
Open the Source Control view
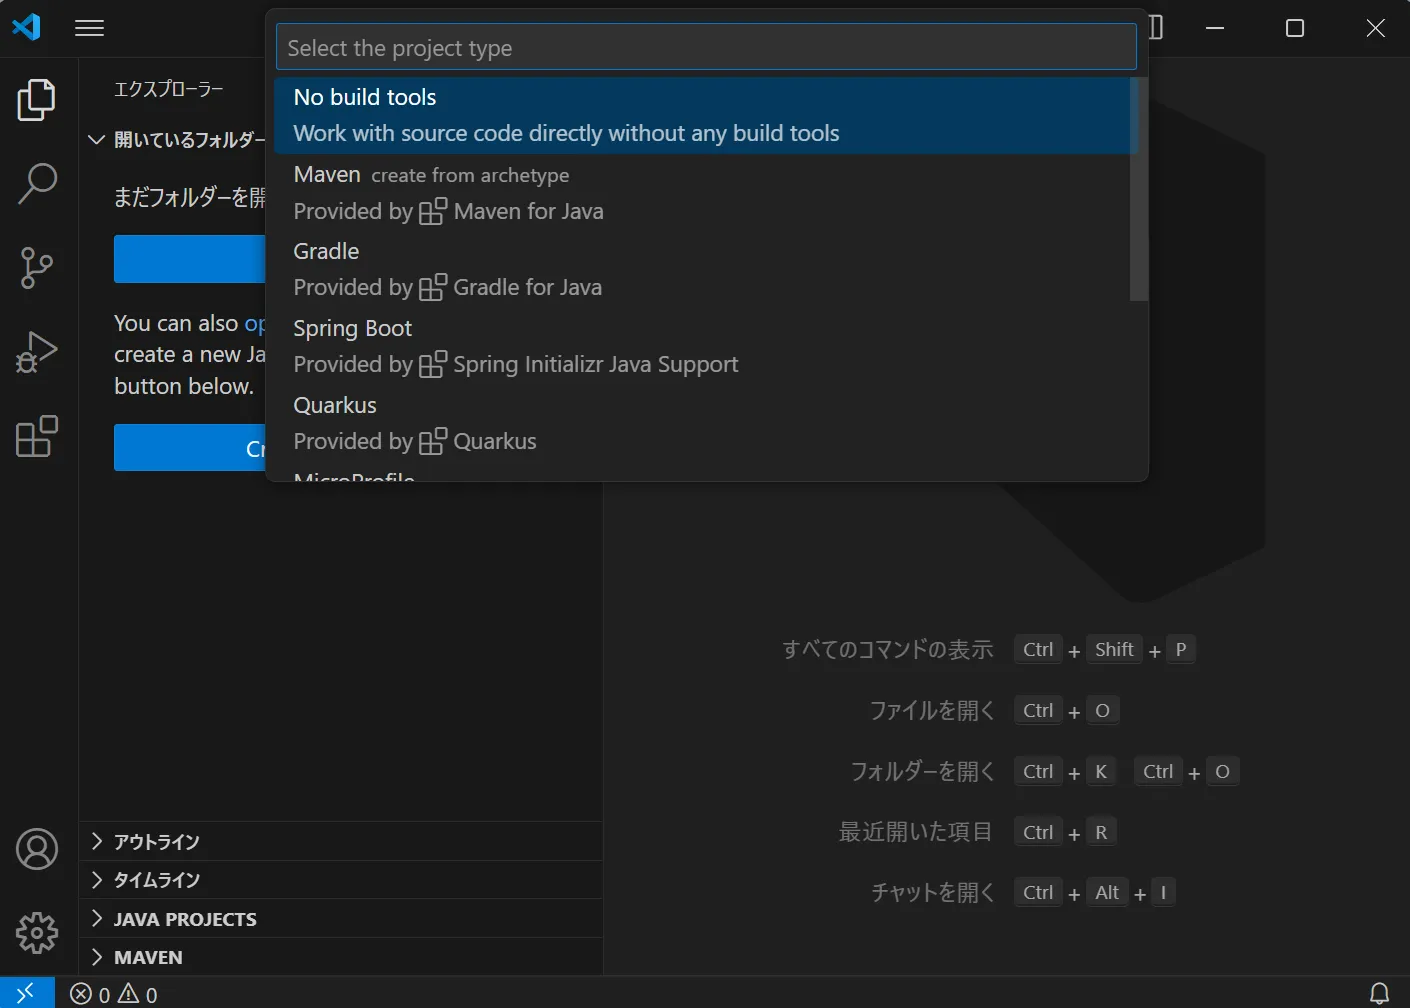37,268
